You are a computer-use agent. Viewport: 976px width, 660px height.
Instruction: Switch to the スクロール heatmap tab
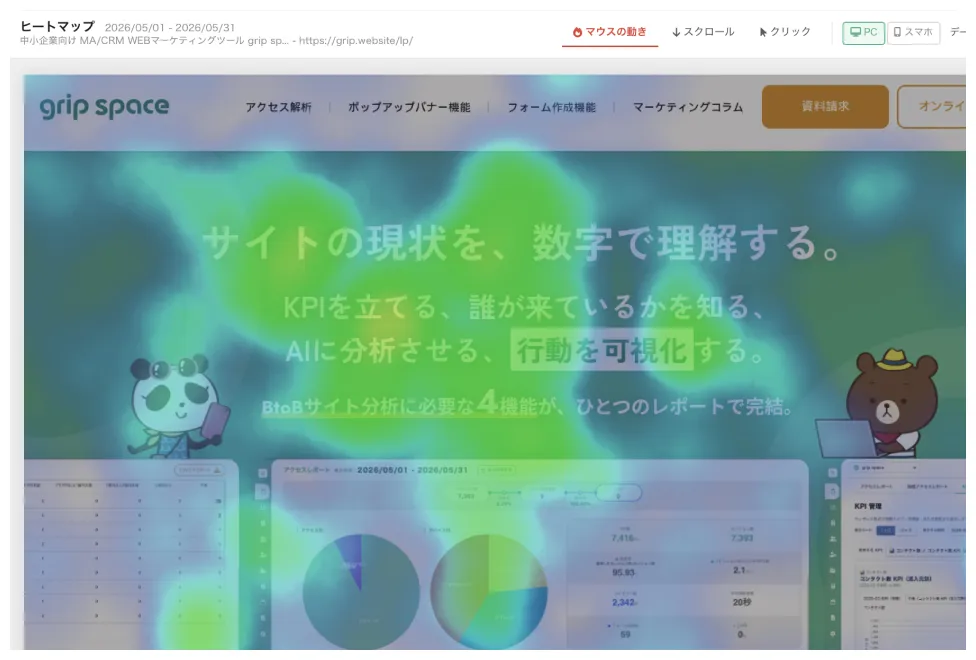[703, 32]
